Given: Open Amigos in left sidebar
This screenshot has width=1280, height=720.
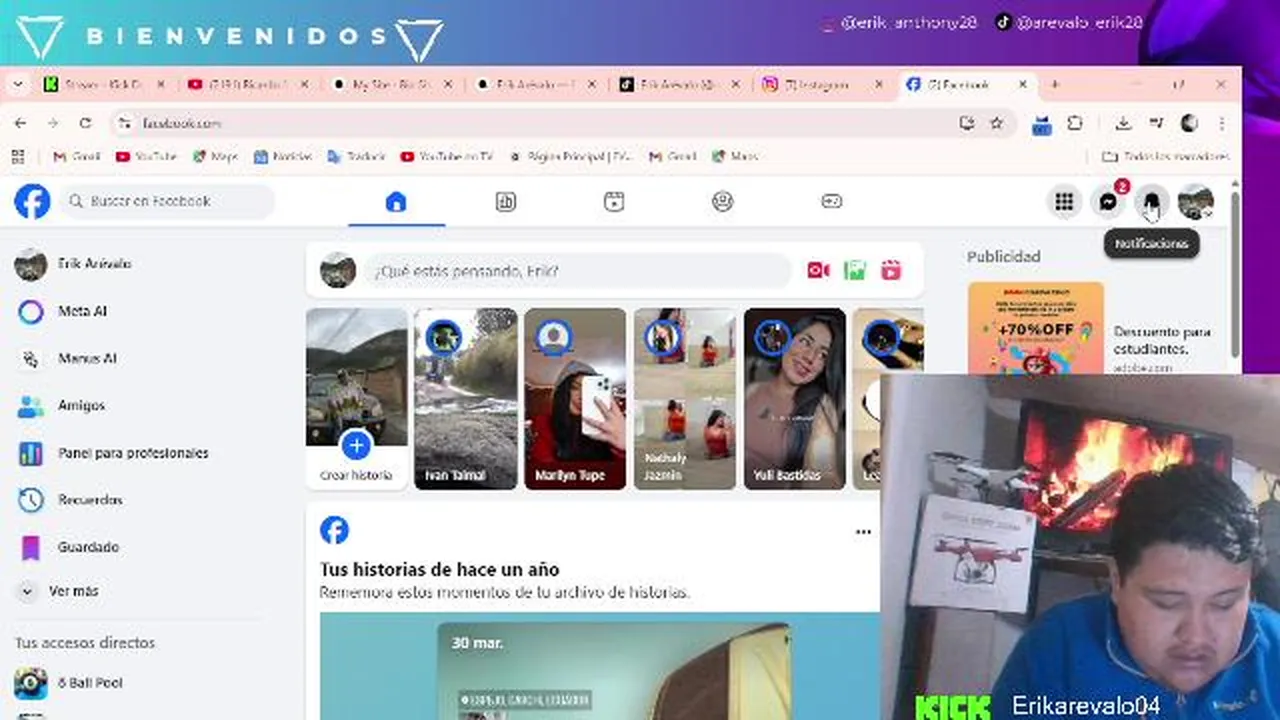Looking at the screenshot, I should point(150,406).
